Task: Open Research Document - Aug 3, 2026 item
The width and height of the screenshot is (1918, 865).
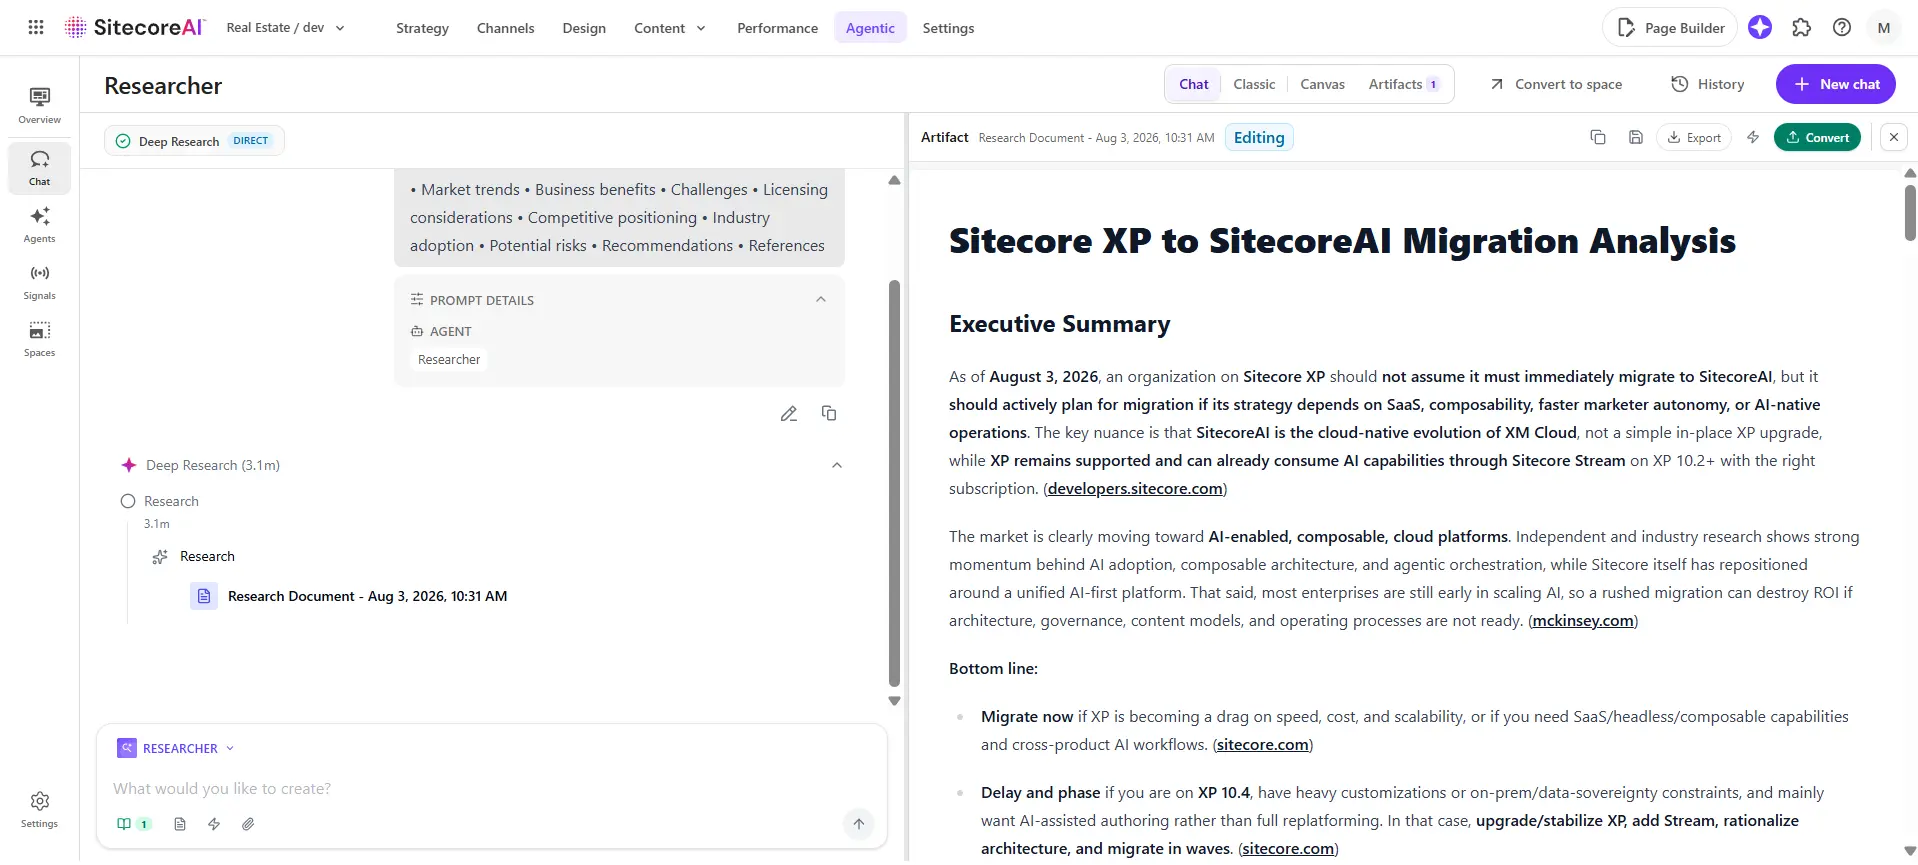Action: 349,596
